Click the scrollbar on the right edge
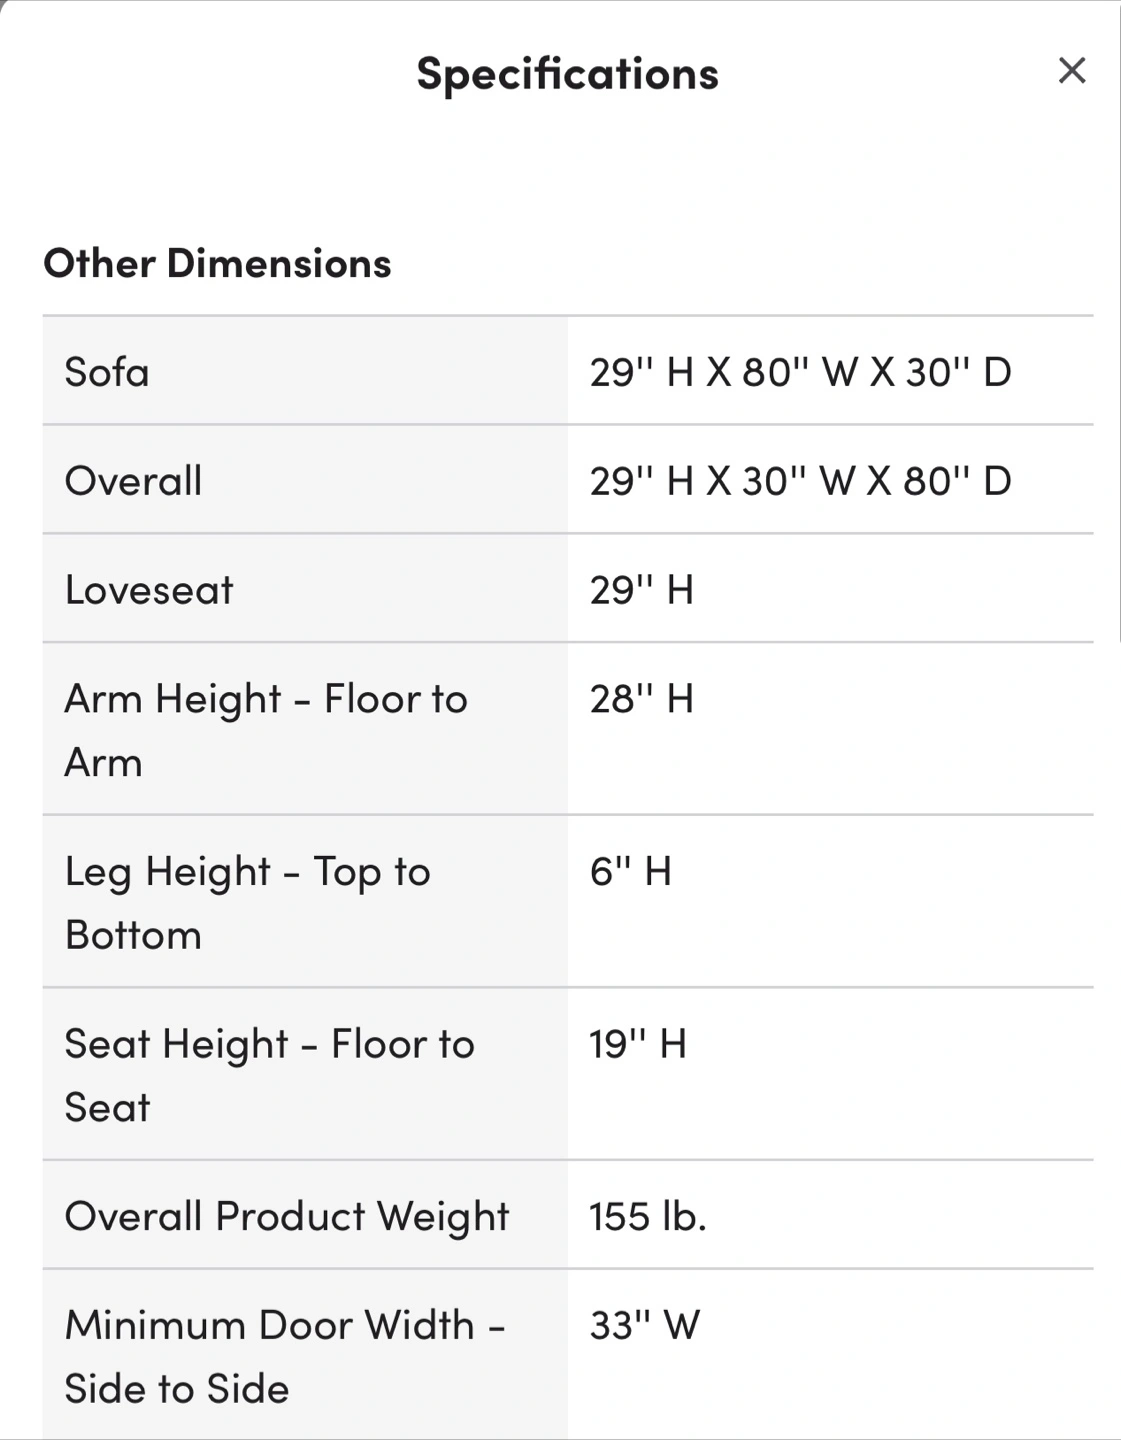1121x1440 pixels. point(1118,320)
